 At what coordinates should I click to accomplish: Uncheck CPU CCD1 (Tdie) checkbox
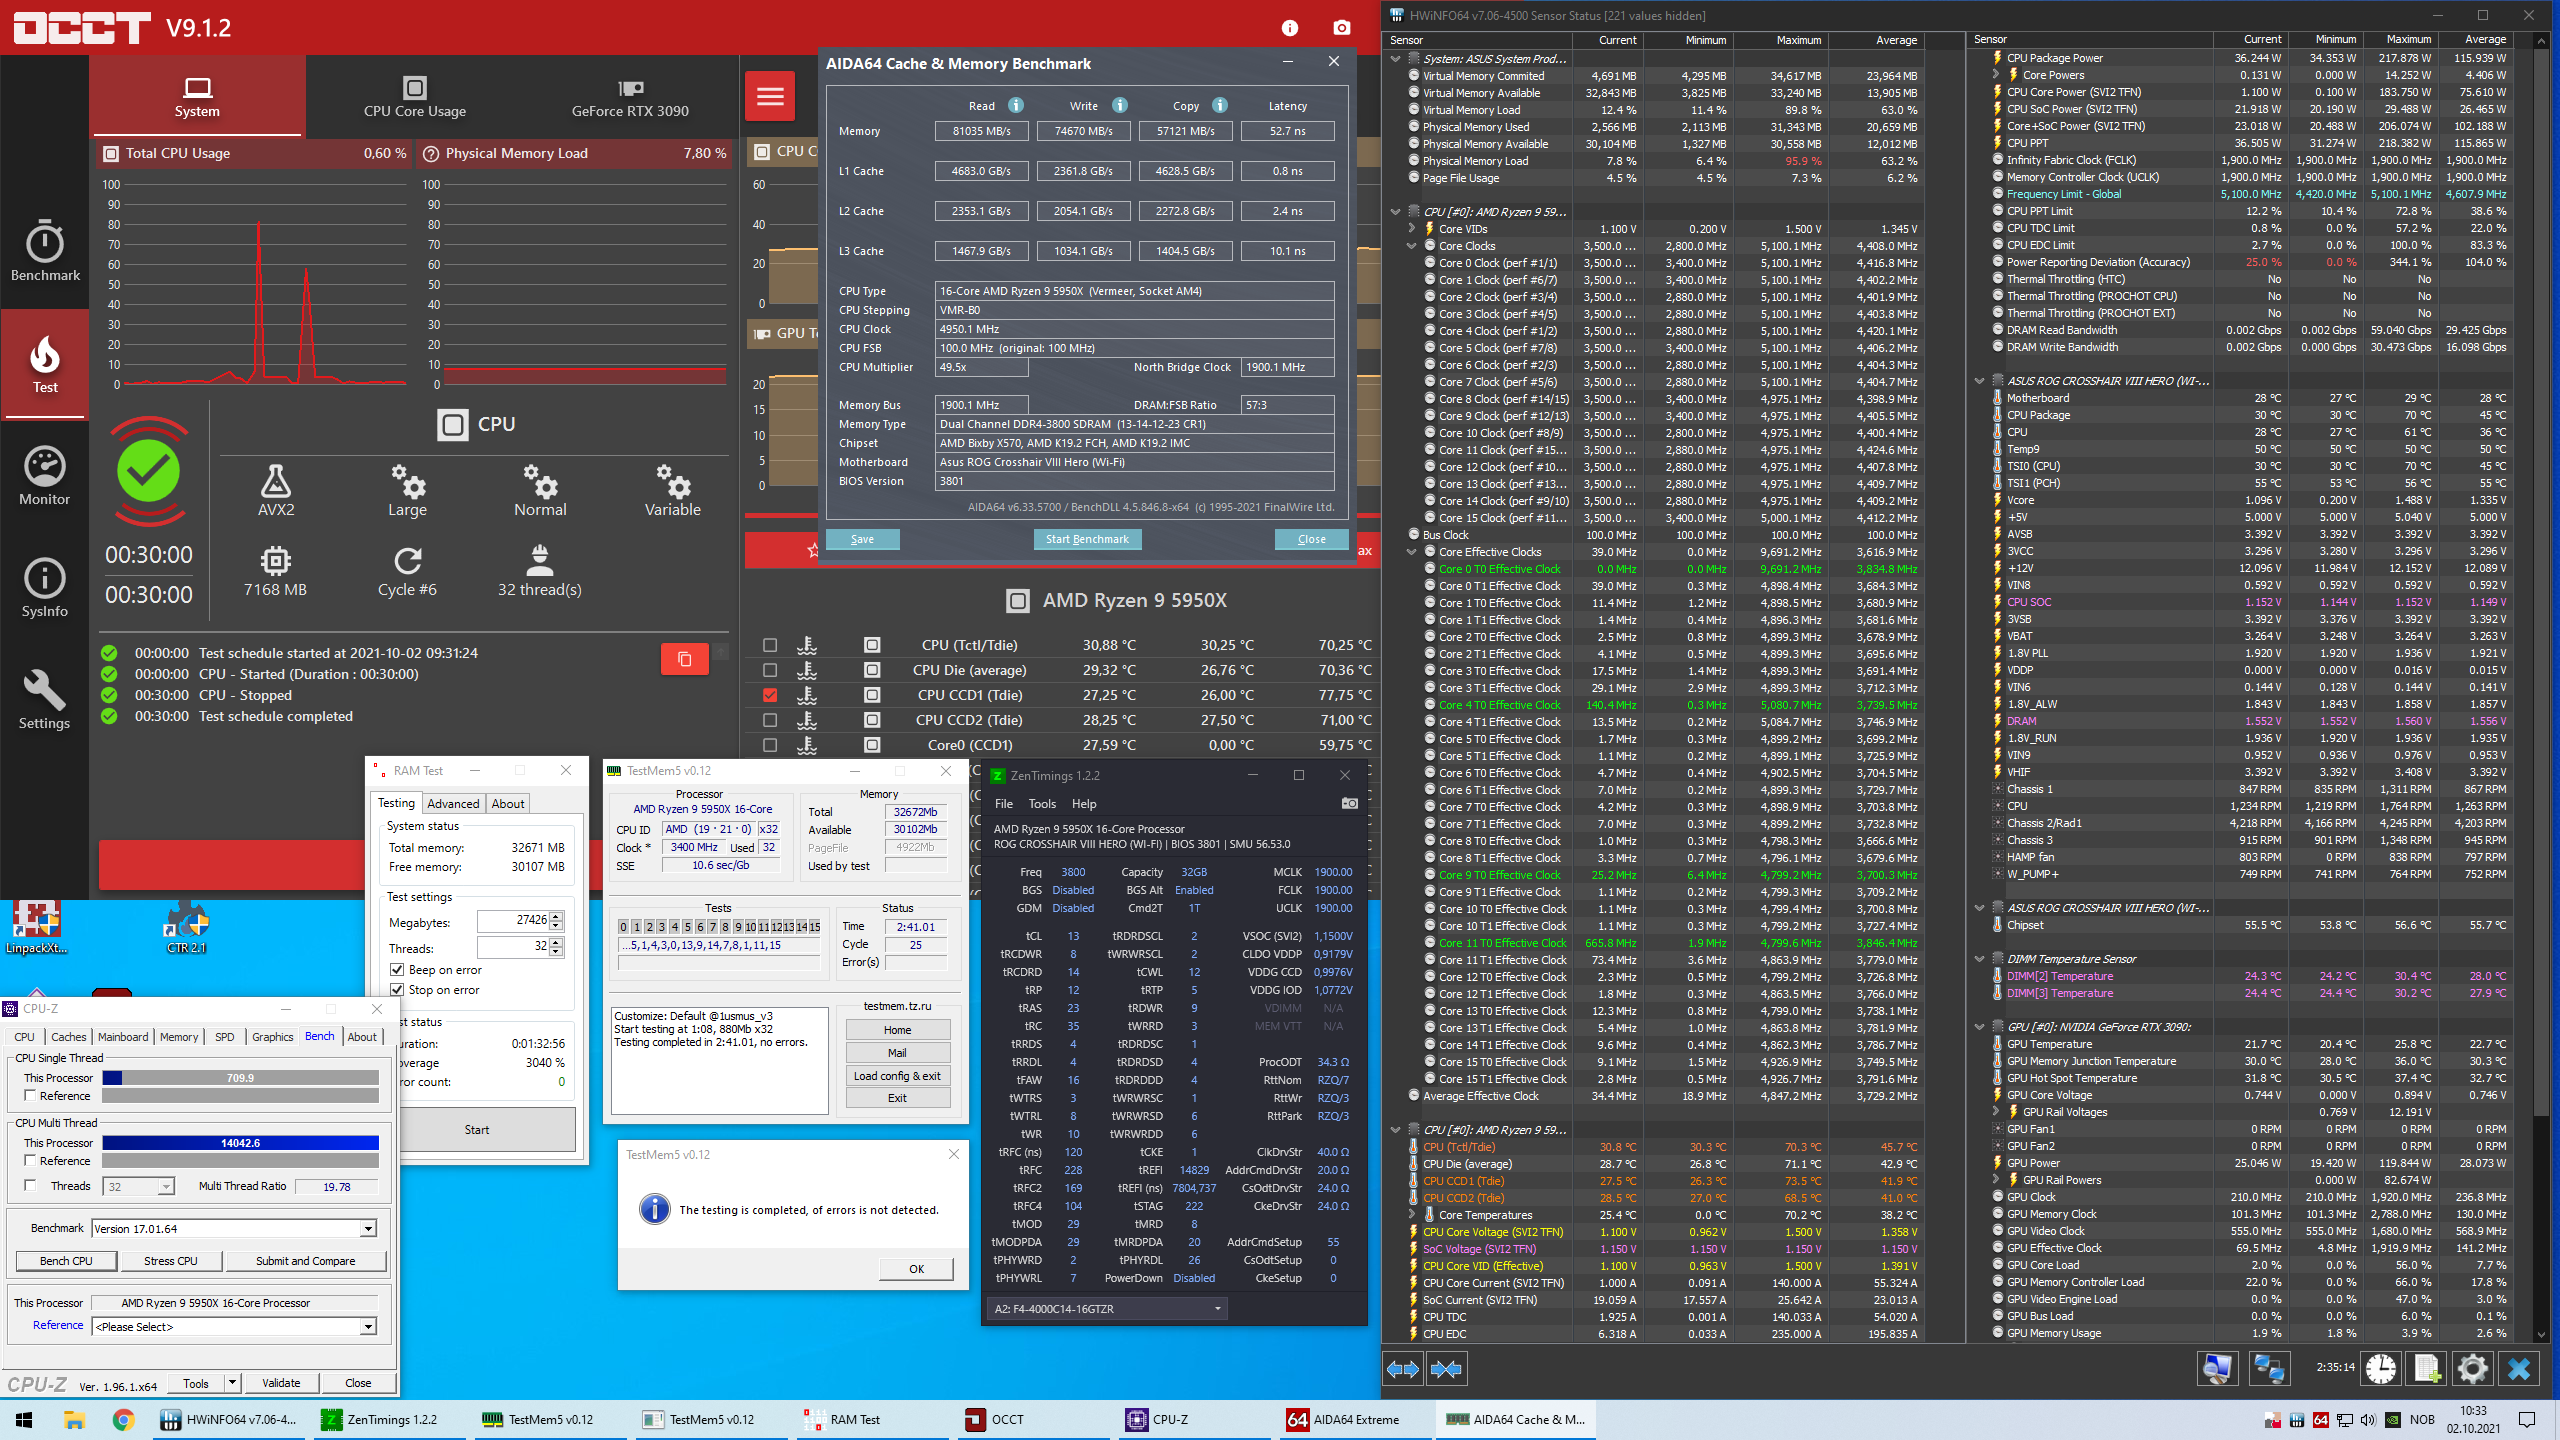[769, 695]
